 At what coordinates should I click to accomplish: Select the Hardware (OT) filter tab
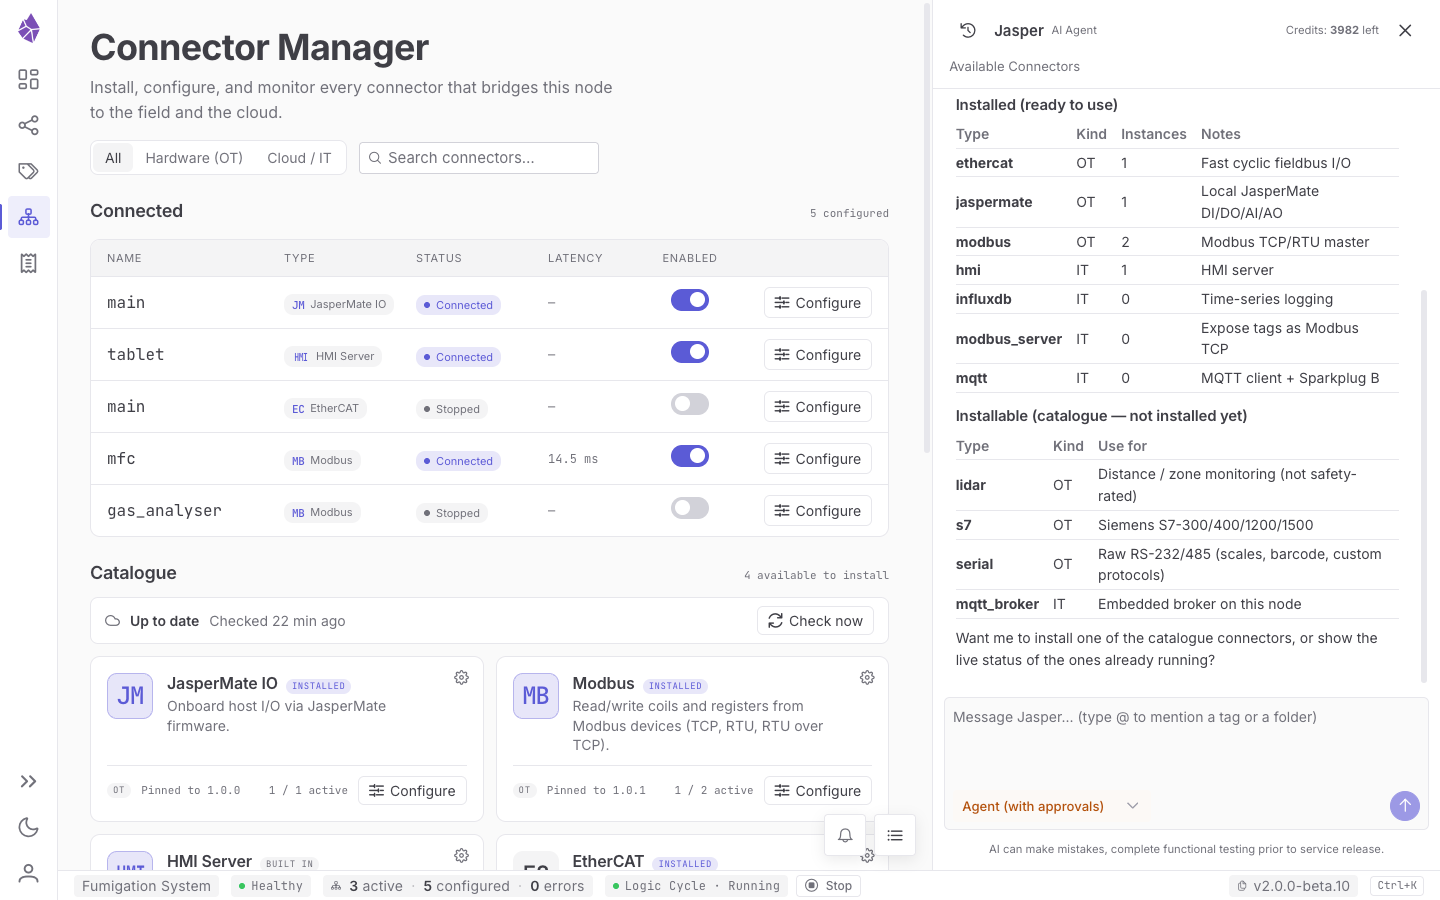point(194,158)
